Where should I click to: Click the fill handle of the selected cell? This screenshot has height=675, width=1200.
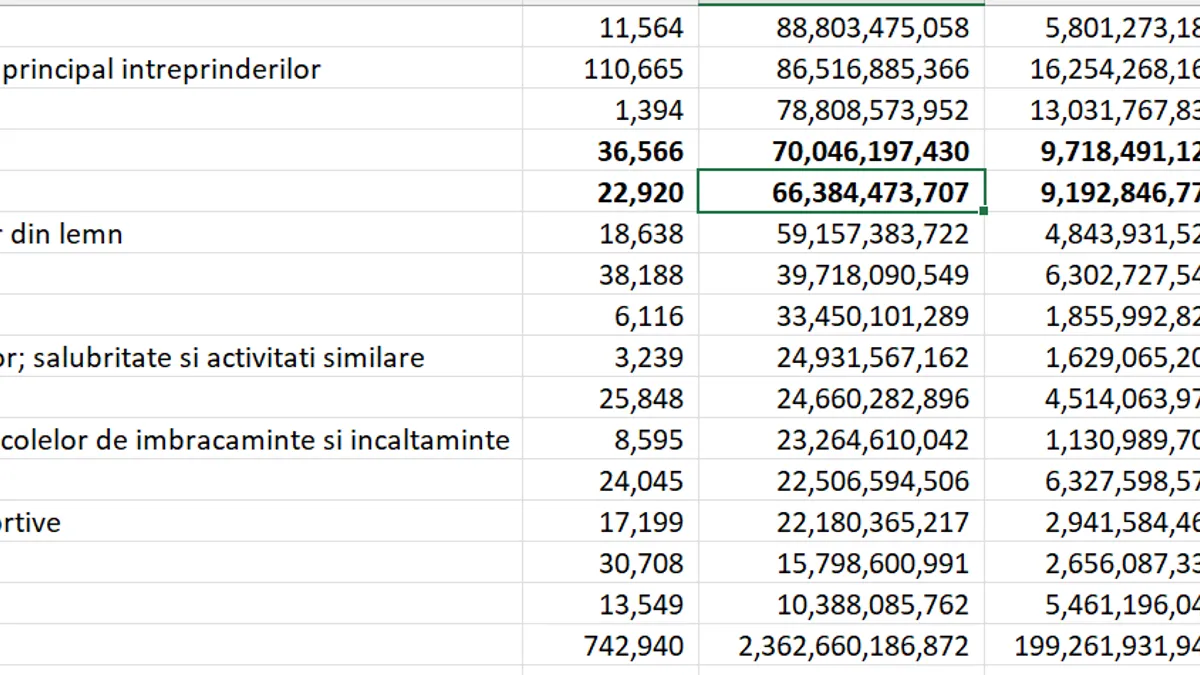[985, 211]
